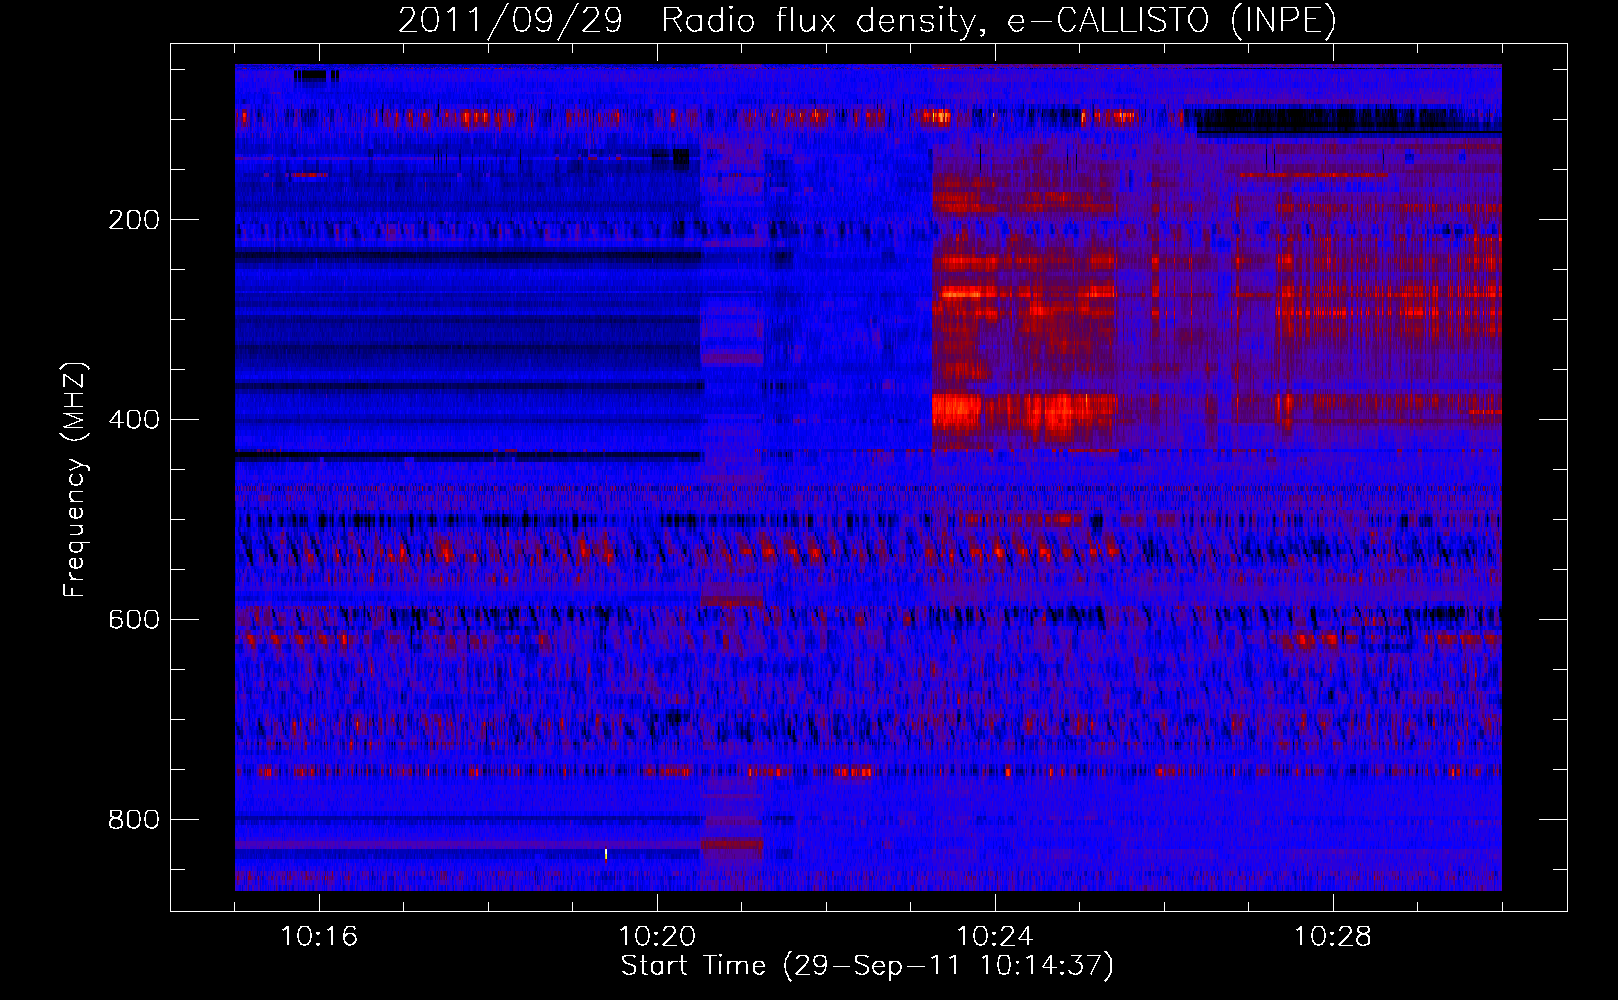Click the "10:20" time tick label
Image resolution: width=1618 pixels, height=1000 pixels.
tap(657, 937)
